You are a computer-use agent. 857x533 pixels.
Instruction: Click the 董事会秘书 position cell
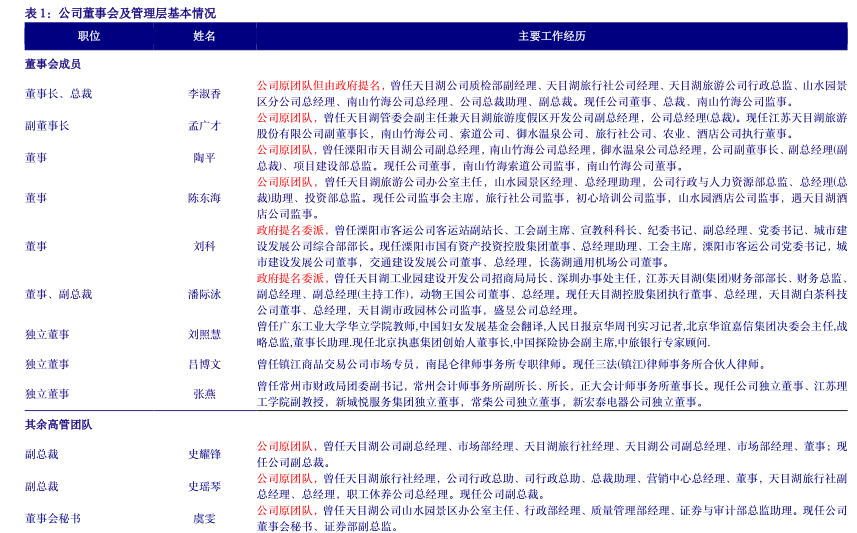53,518
